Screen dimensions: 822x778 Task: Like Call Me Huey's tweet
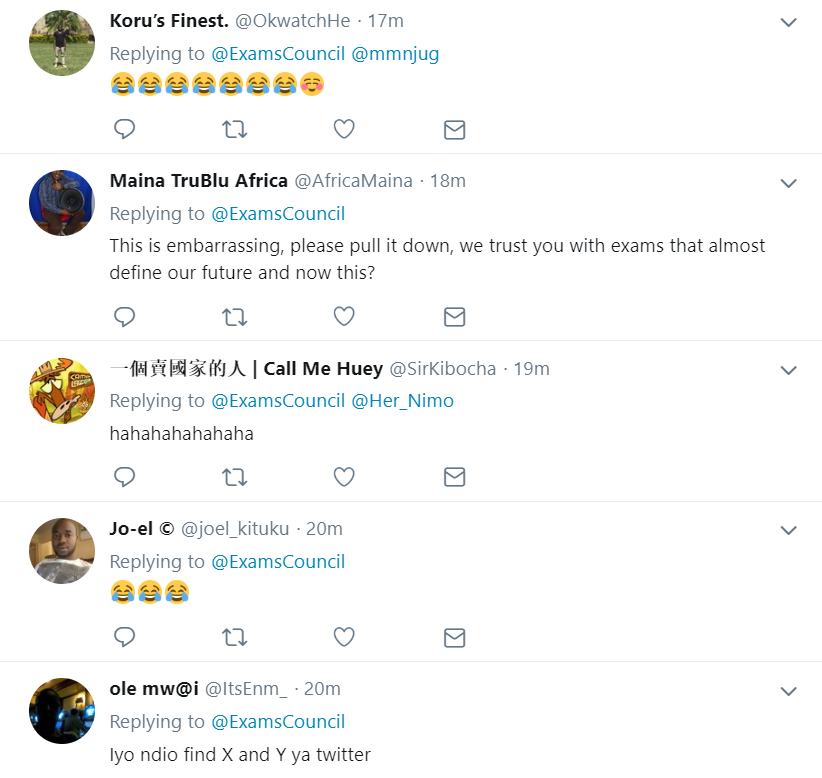coord(343,477)
